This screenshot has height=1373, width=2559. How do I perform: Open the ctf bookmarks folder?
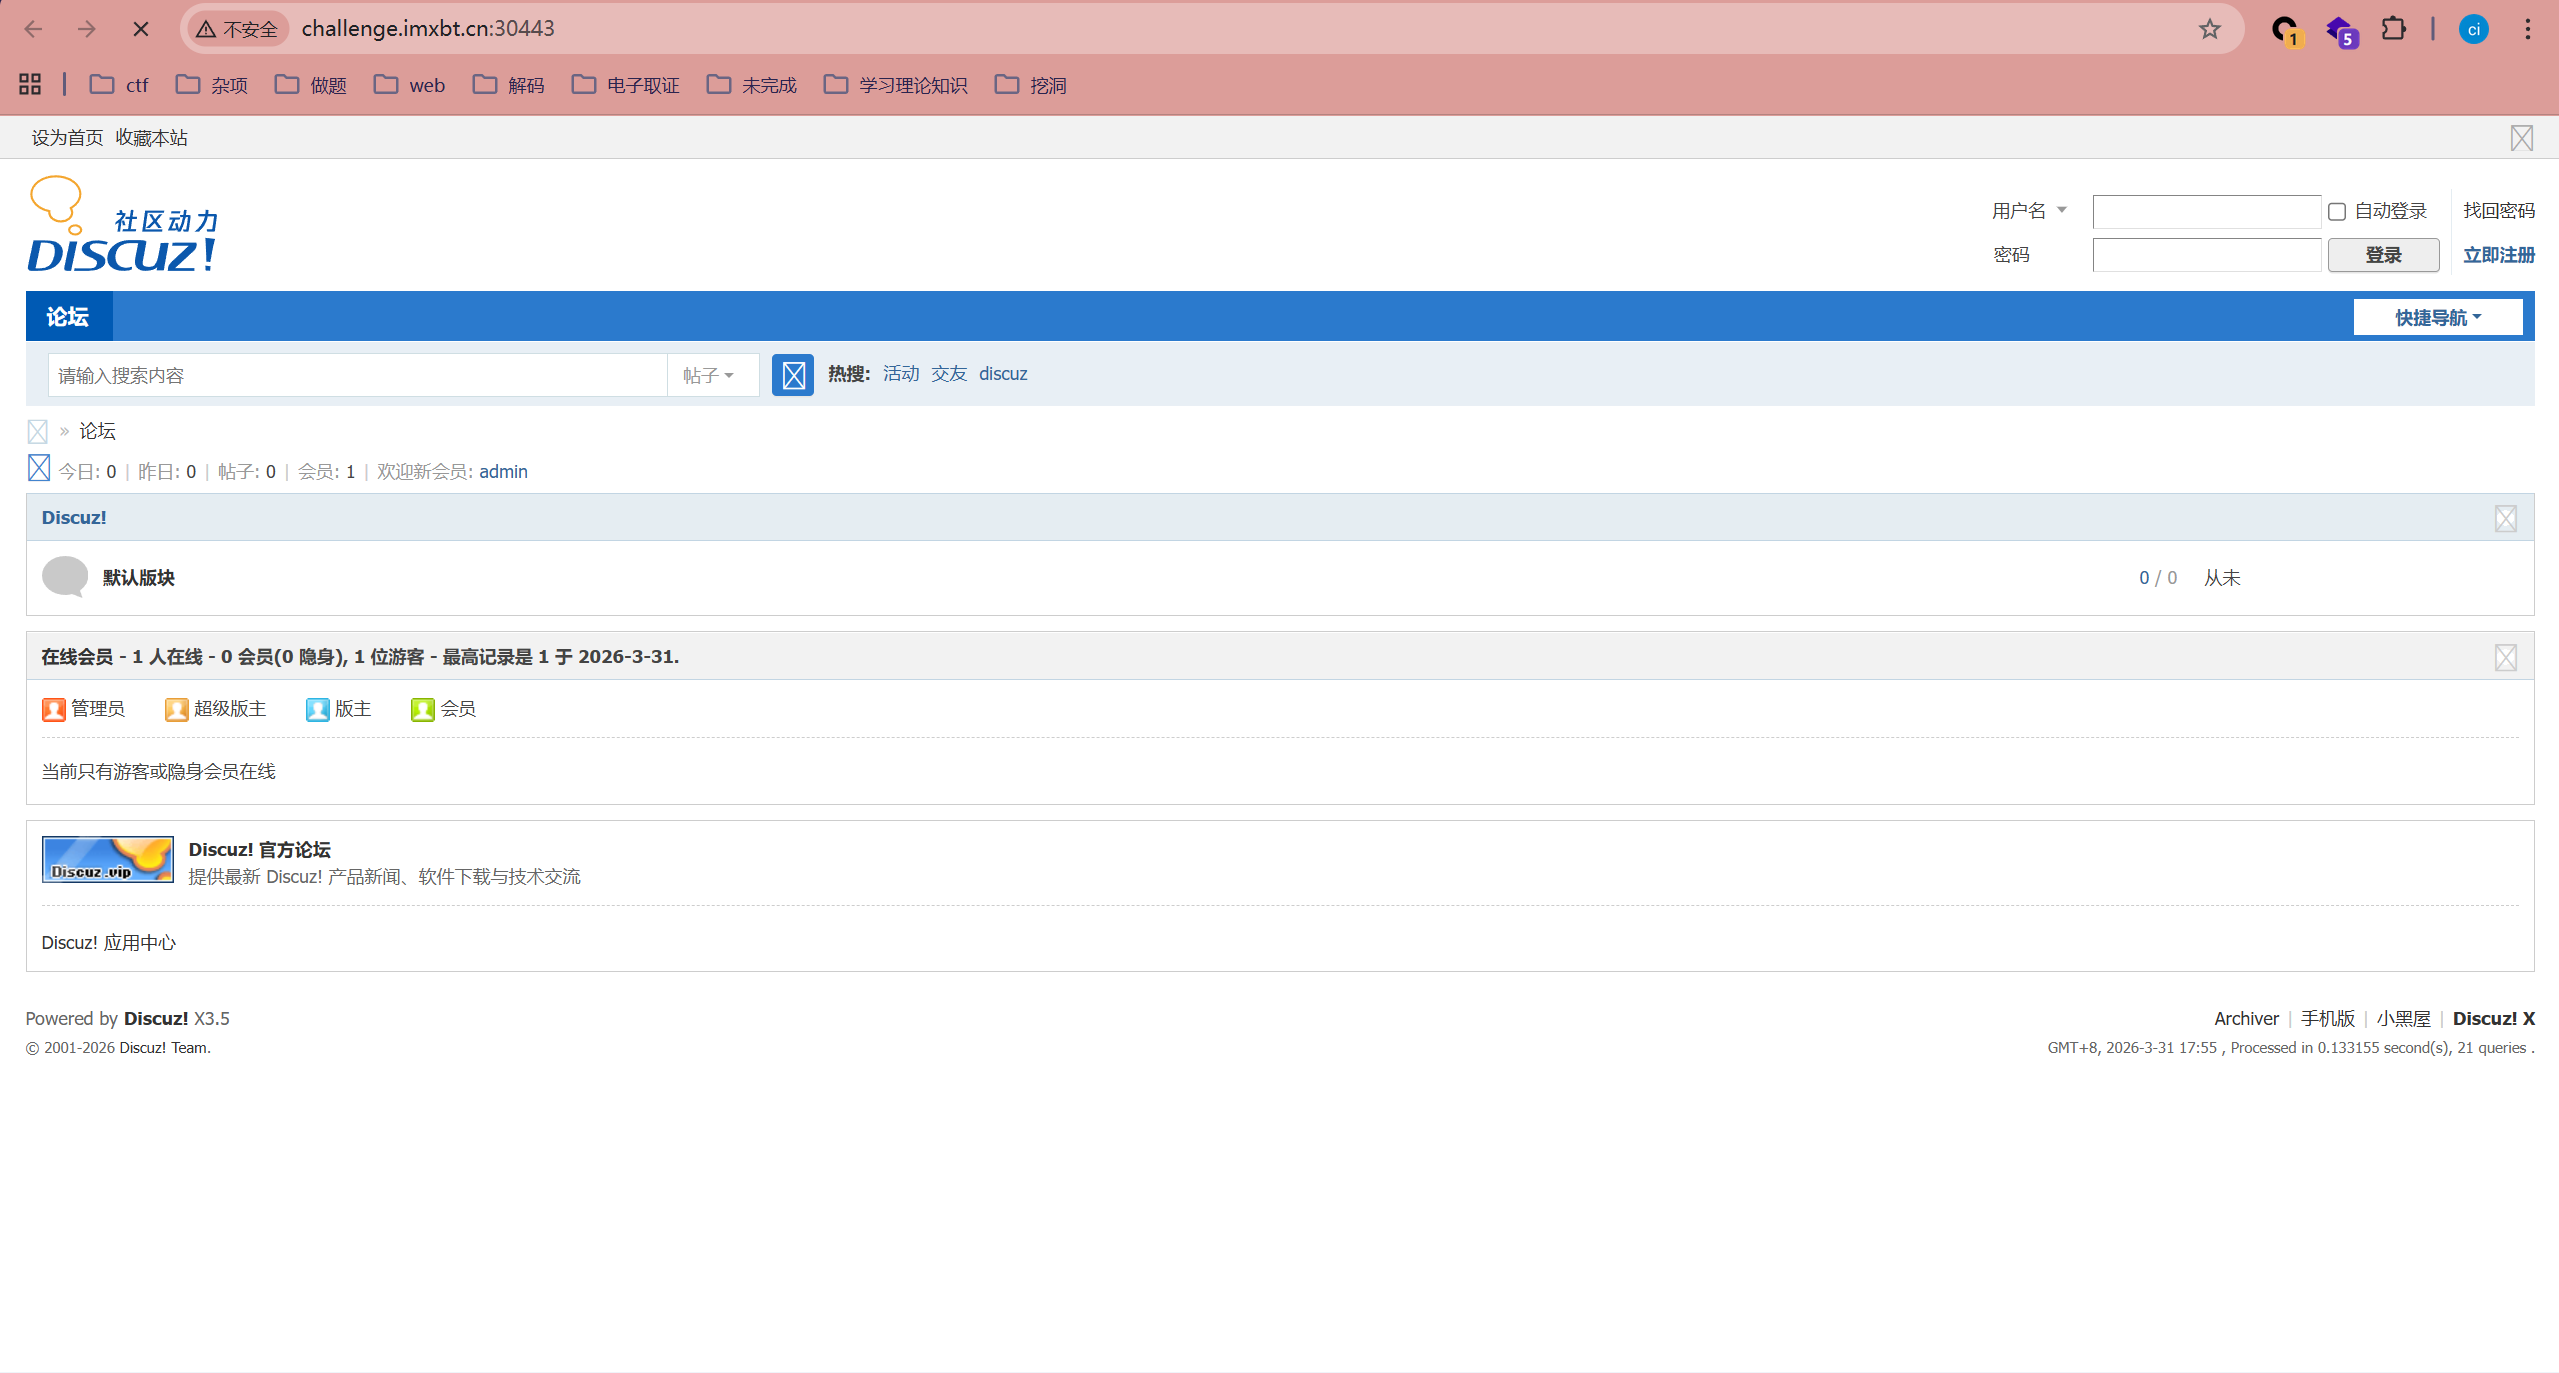119,85
